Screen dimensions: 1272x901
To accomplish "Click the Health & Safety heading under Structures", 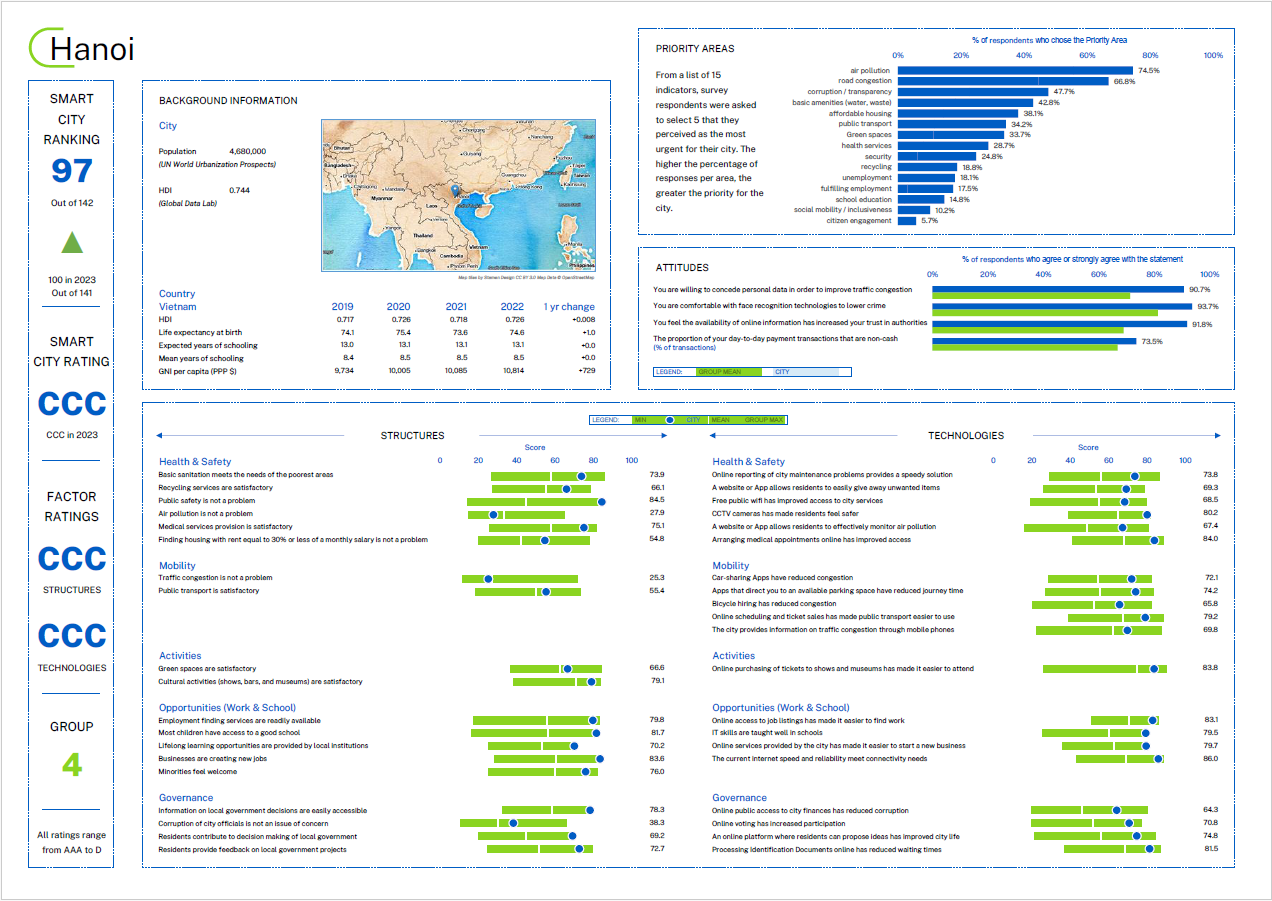I will pos(195,462).
